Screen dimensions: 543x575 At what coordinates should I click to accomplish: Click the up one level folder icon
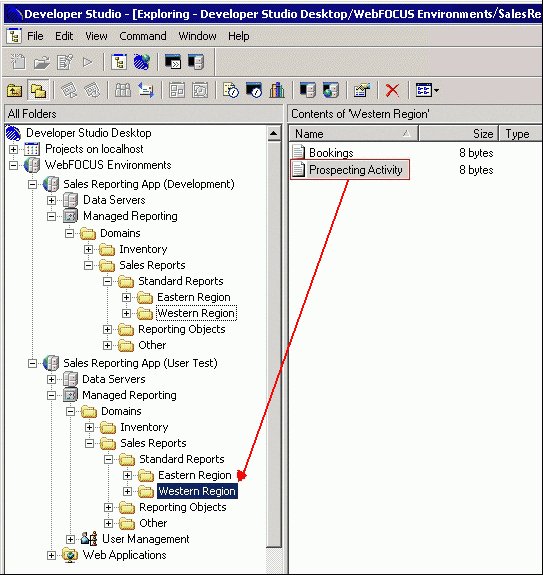pos(14,90)
